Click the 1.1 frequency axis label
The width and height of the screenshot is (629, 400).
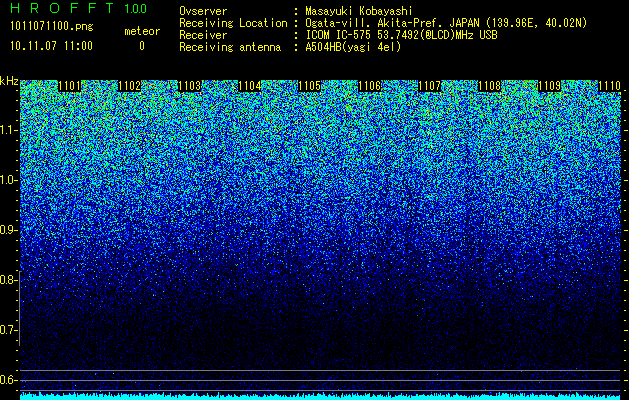(x=8, y=130)
